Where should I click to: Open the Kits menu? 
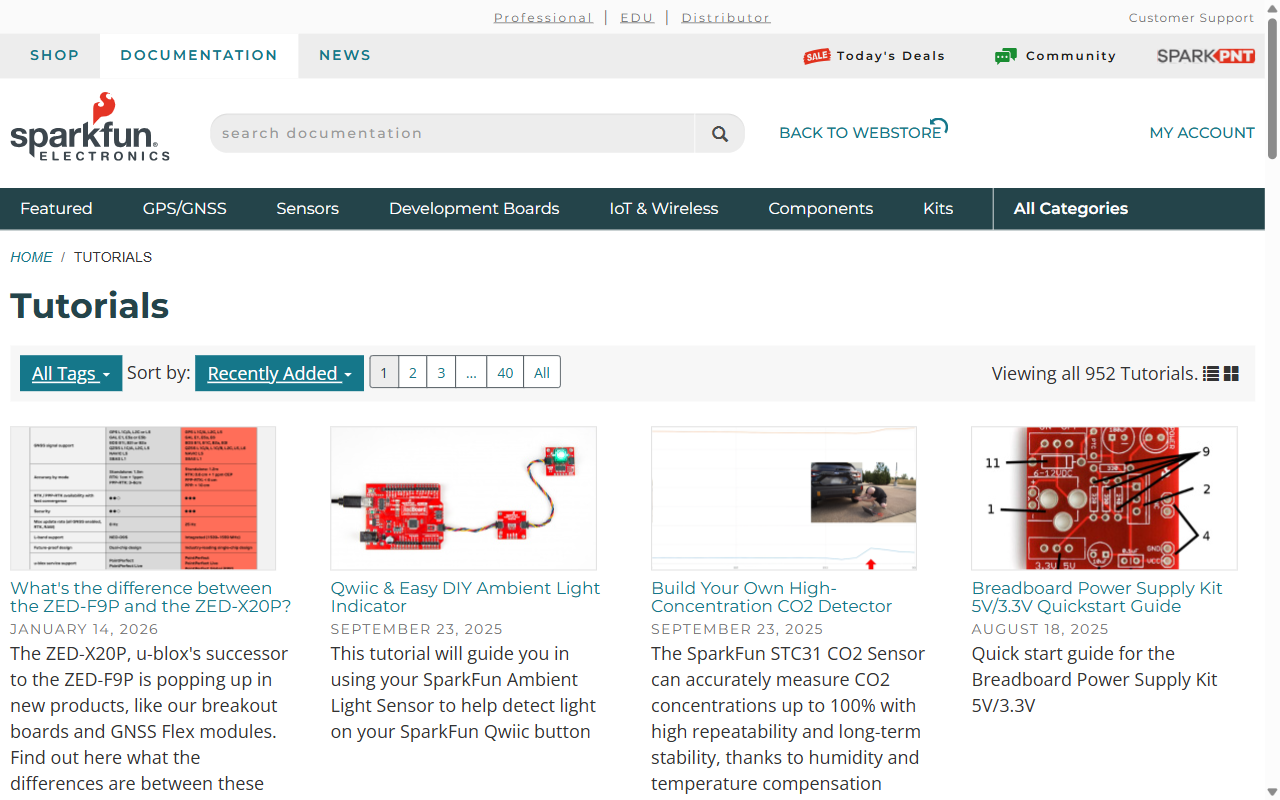(x=938, y=209)
